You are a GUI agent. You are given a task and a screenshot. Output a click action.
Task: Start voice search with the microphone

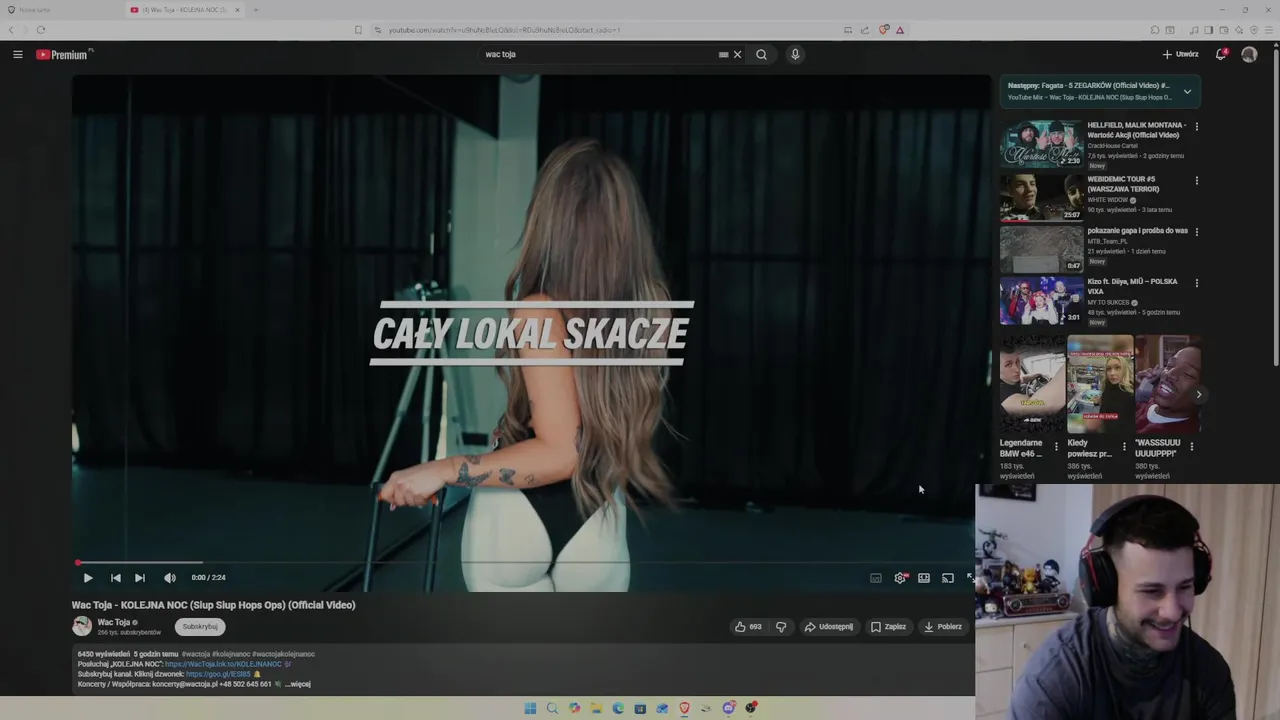[795, 55]
